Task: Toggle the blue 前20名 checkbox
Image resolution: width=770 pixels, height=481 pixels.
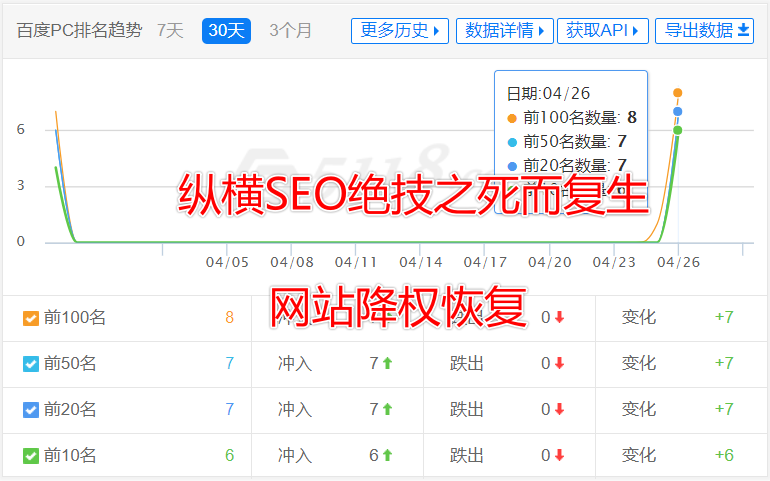Action: pyautogui.click(x=31, y=410)
